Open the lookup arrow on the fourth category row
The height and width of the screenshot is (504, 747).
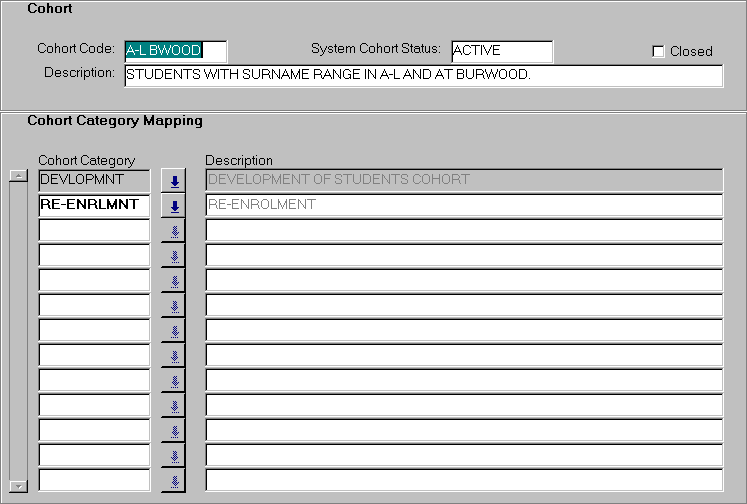tap(174, 256)
